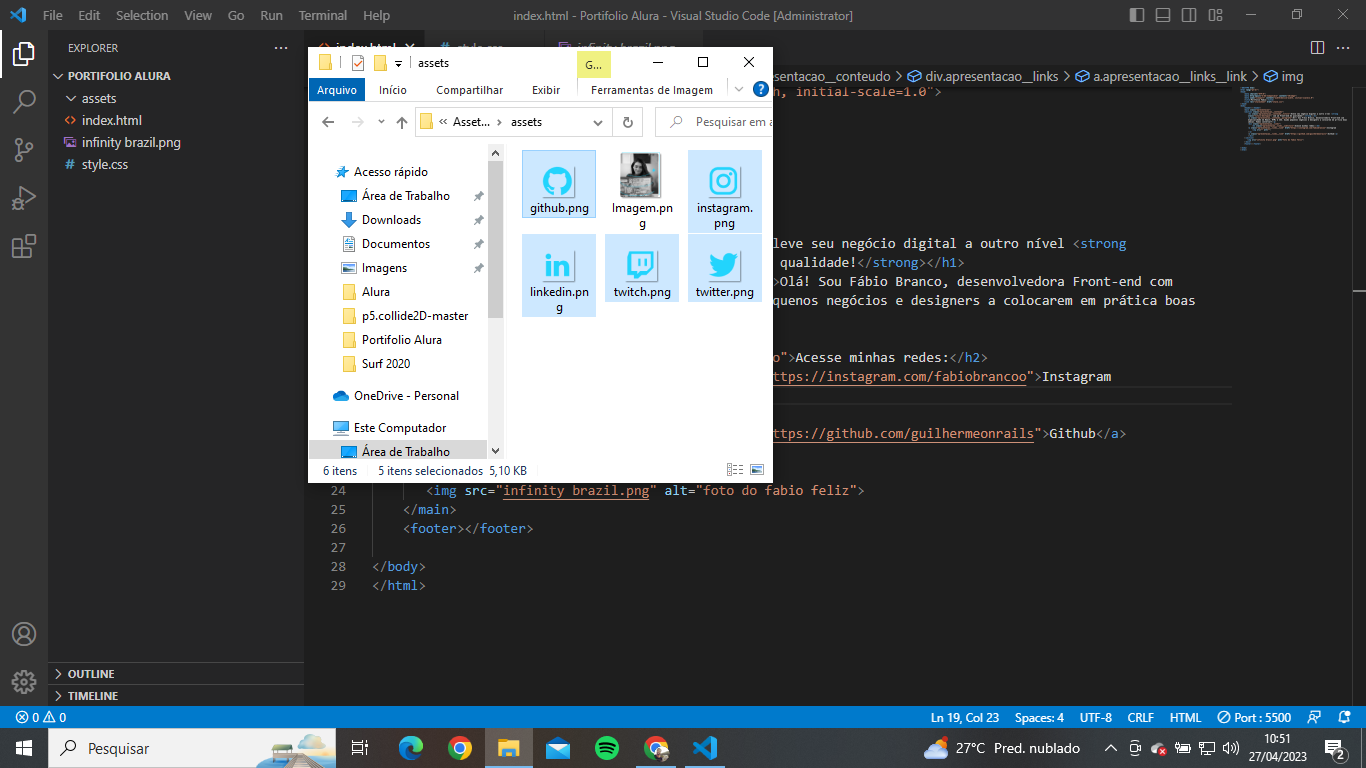Switch File Explorer to details view
This screenshot has width=1366, height=768.
click(735, 470)
